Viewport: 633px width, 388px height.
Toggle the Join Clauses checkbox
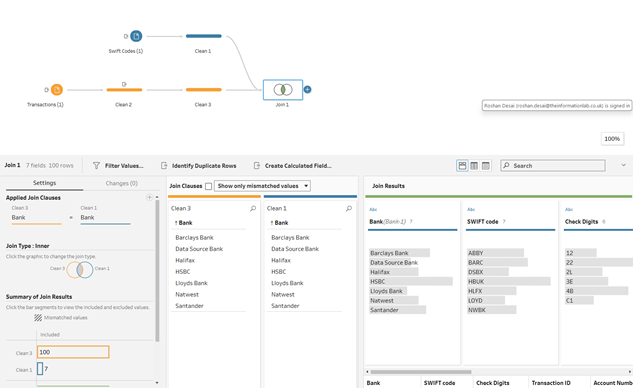point(208,186)
